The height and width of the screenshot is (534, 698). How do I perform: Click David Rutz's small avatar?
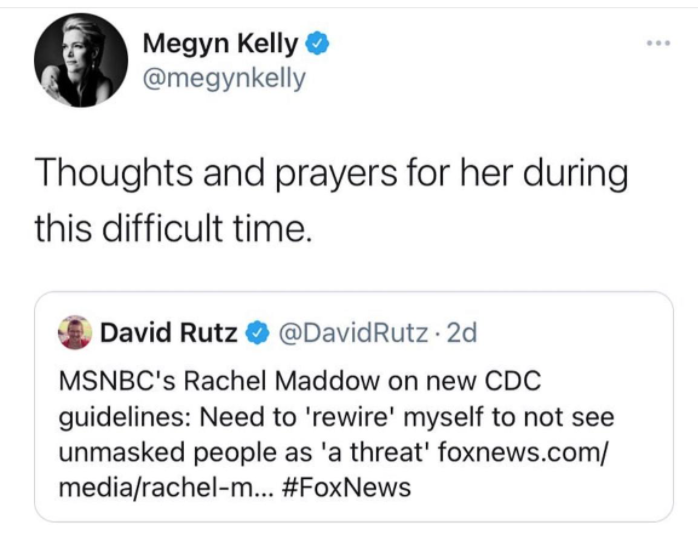(x=75, y=333)
